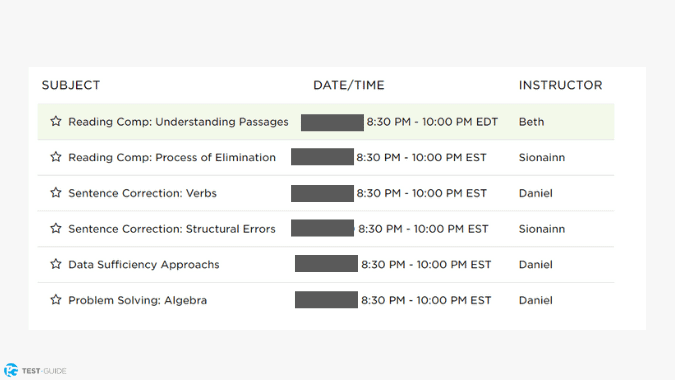Star the Problem Solving: Algebra class
675x380 pixels.
point(56,300)
